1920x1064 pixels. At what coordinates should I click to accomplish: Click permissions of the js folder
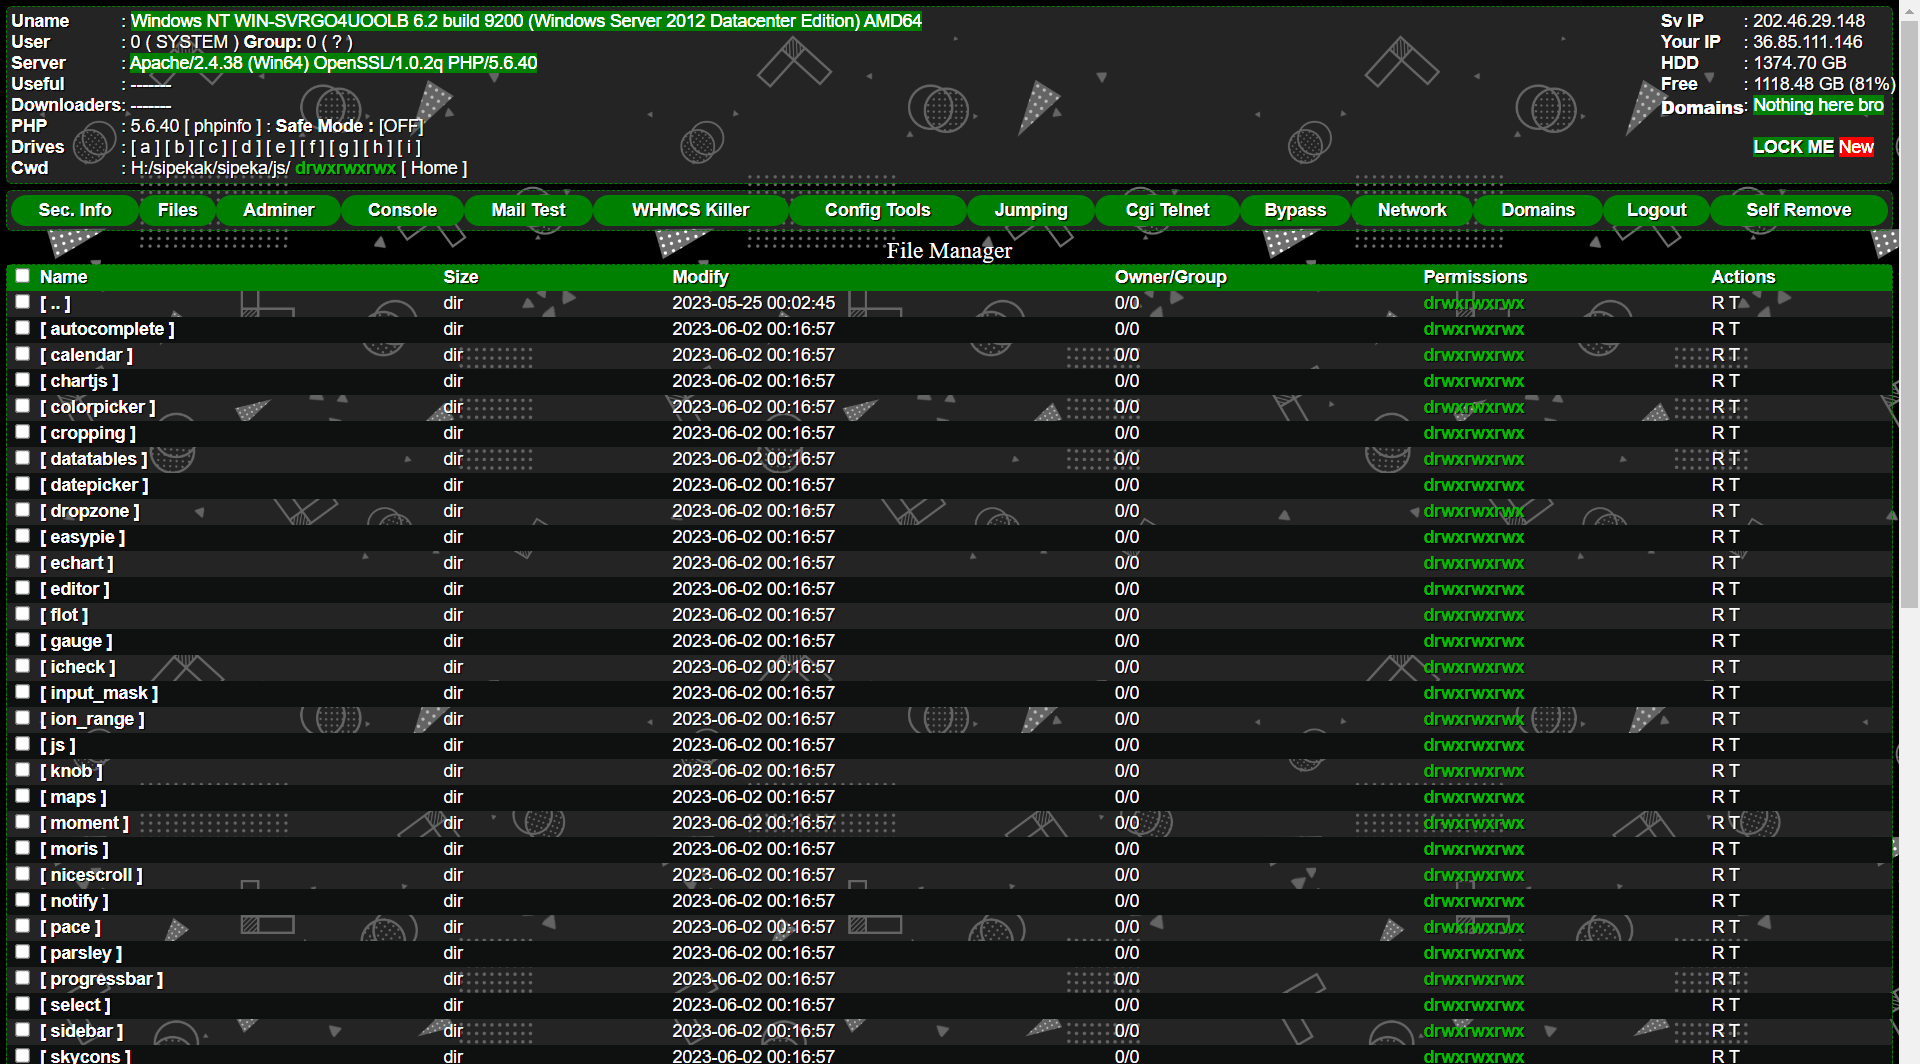1473,745
